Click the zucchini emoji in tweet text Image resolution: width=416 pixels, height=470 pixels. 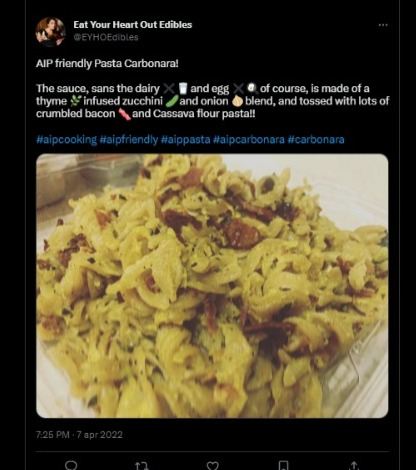tap(172, 101)
